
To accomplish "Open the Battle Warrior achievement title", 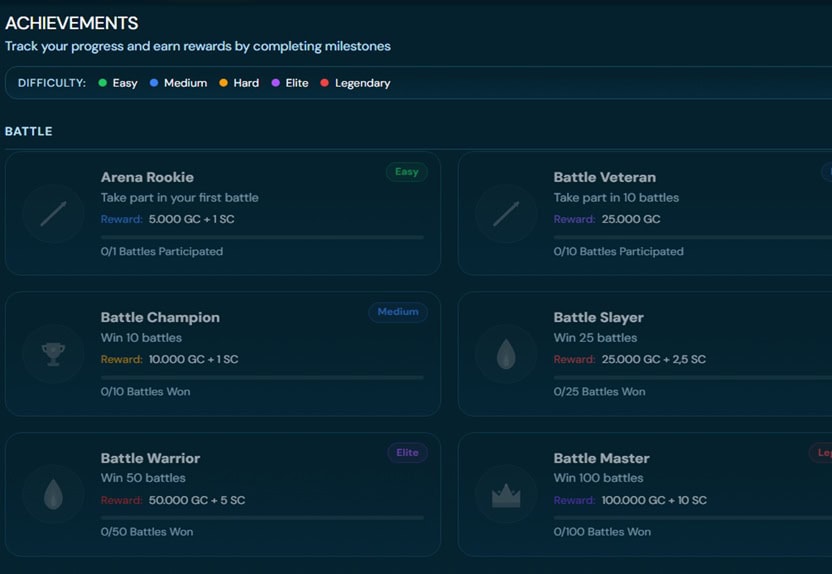I will (150, 458).
